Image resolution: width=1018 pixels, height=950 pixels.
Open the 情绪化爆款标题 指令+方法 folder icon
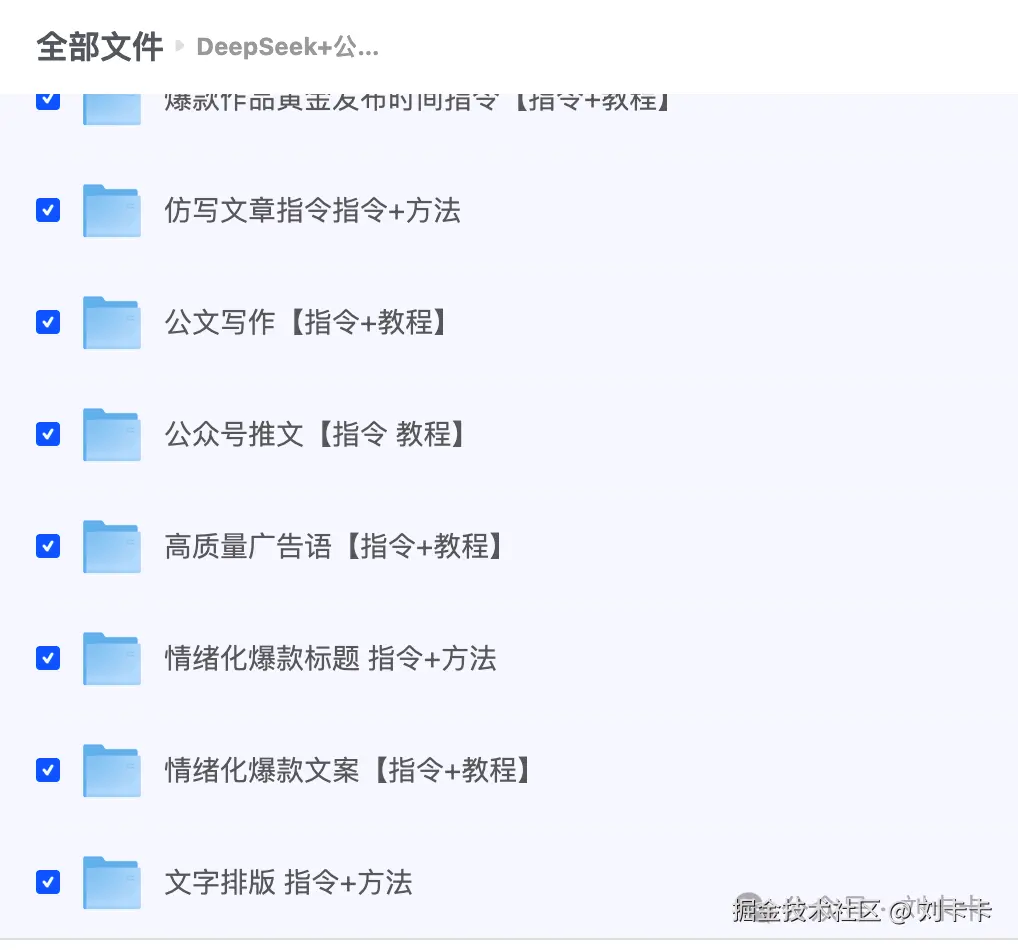point(111,658)
